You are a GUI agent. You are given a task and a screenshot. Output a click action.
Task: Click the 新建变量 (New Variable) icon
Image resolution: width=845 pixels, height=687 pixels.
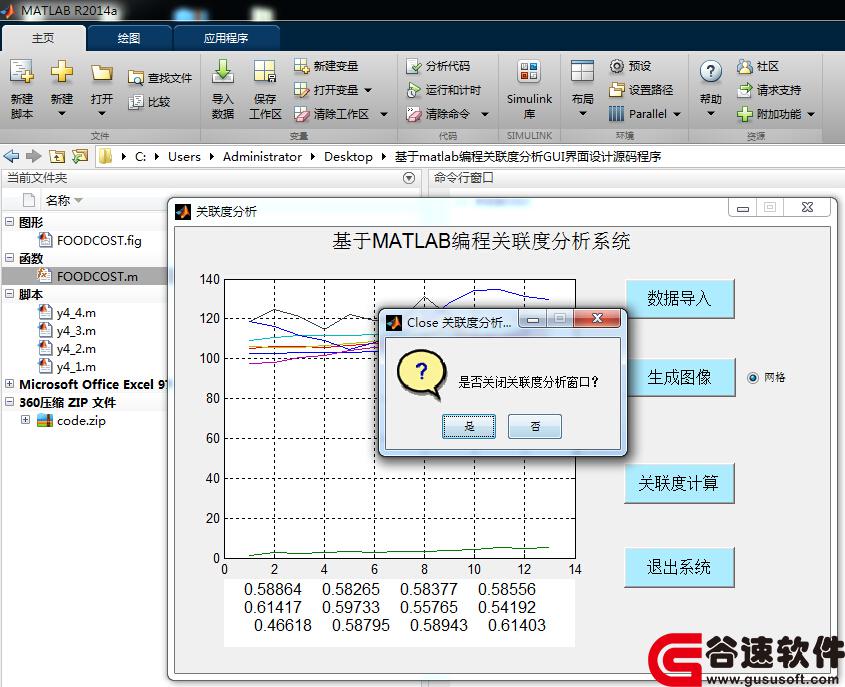click(x=301, y=66)
